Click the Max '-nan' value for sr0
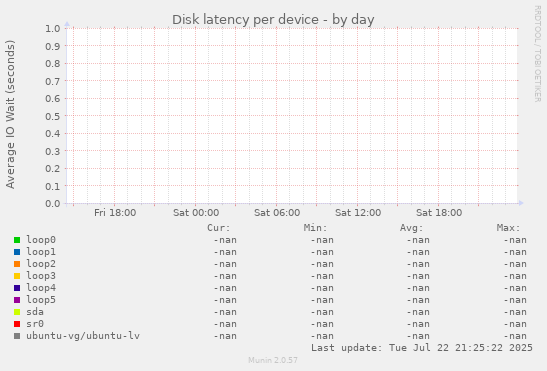Image resolution: width=547 pixels, height=371 pixels. [x=515, y=324]
